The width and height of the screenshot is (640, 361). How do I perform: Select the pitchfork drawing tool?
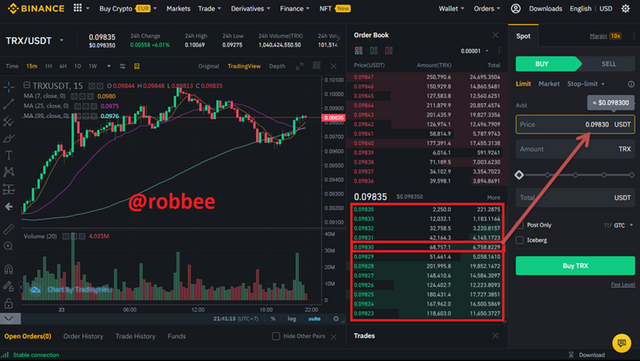click(9, 121)
